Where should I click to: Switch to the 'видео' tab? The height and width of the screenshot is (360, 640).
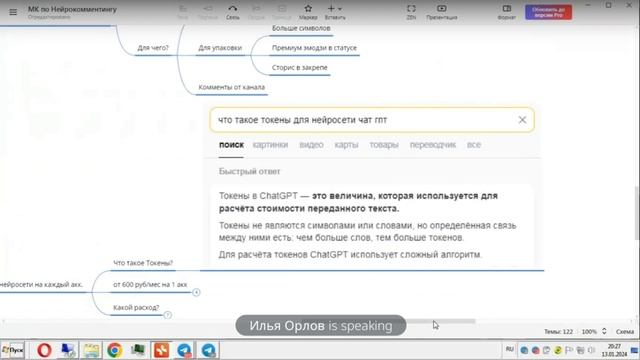tap(311, 145)
